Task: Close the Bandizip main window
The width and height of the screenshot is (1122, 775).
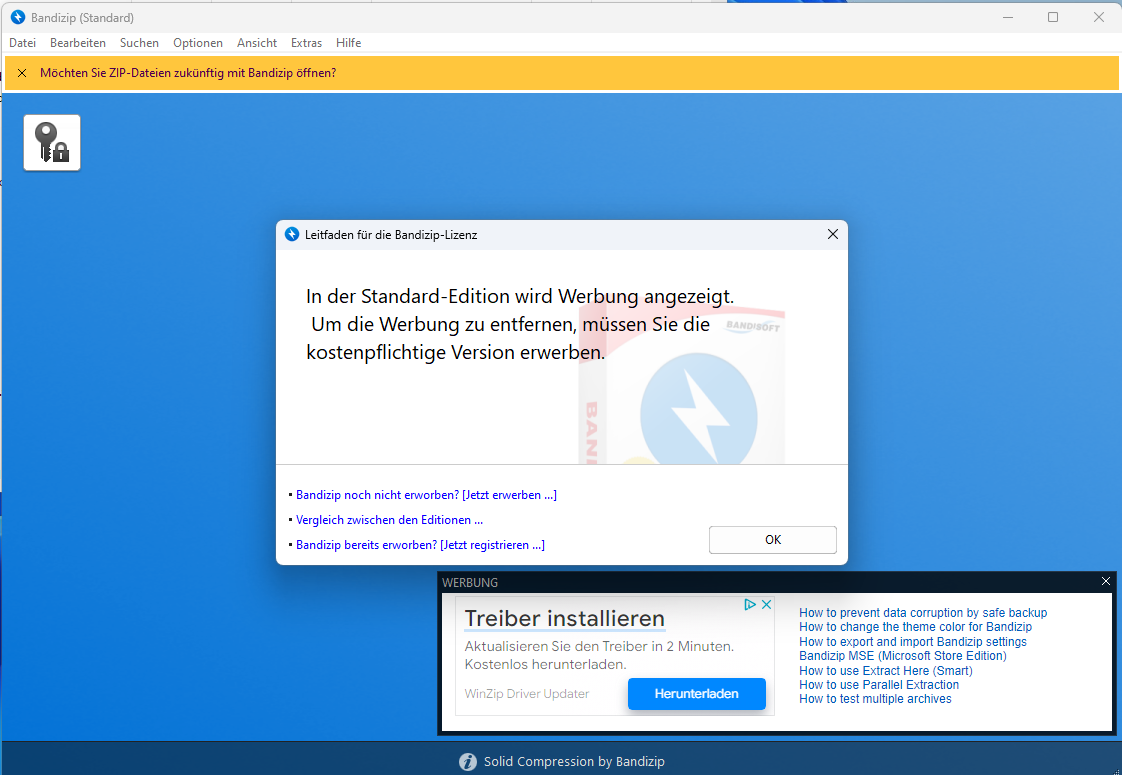Action: (1098, 17)
